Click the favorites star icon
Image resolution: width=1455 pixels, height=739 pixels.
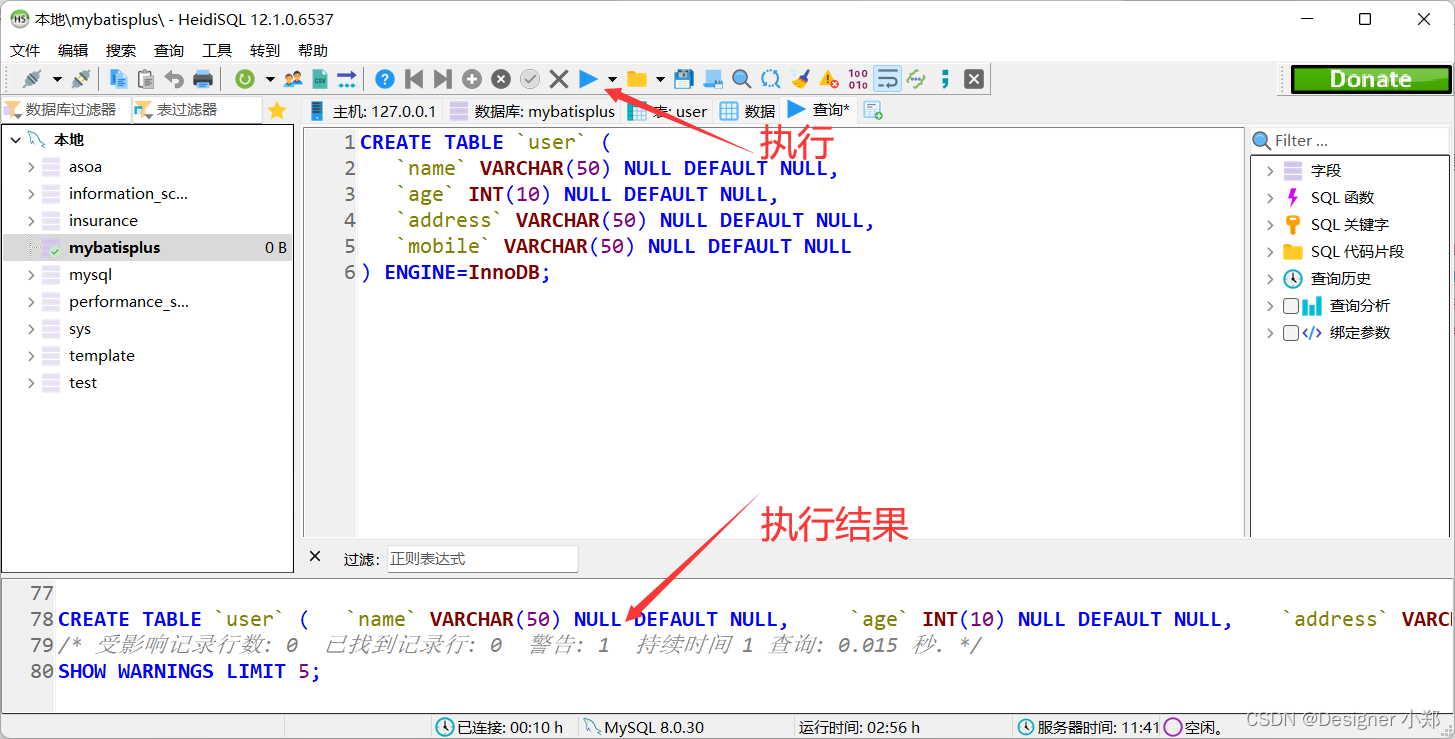(x=277, y=110)
